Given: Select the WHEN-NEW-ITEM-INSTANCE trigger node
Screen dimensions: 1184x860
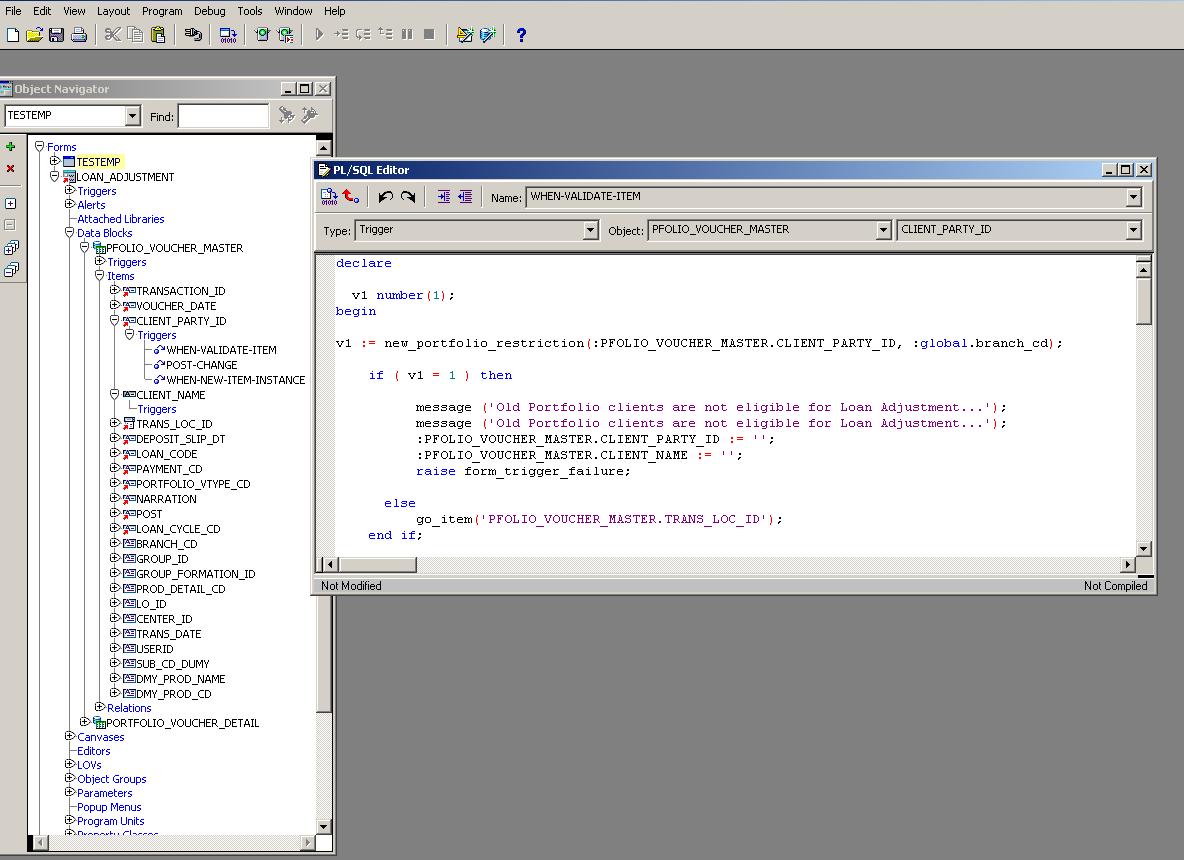Looking at the screenshot, I should coord(236,380).
